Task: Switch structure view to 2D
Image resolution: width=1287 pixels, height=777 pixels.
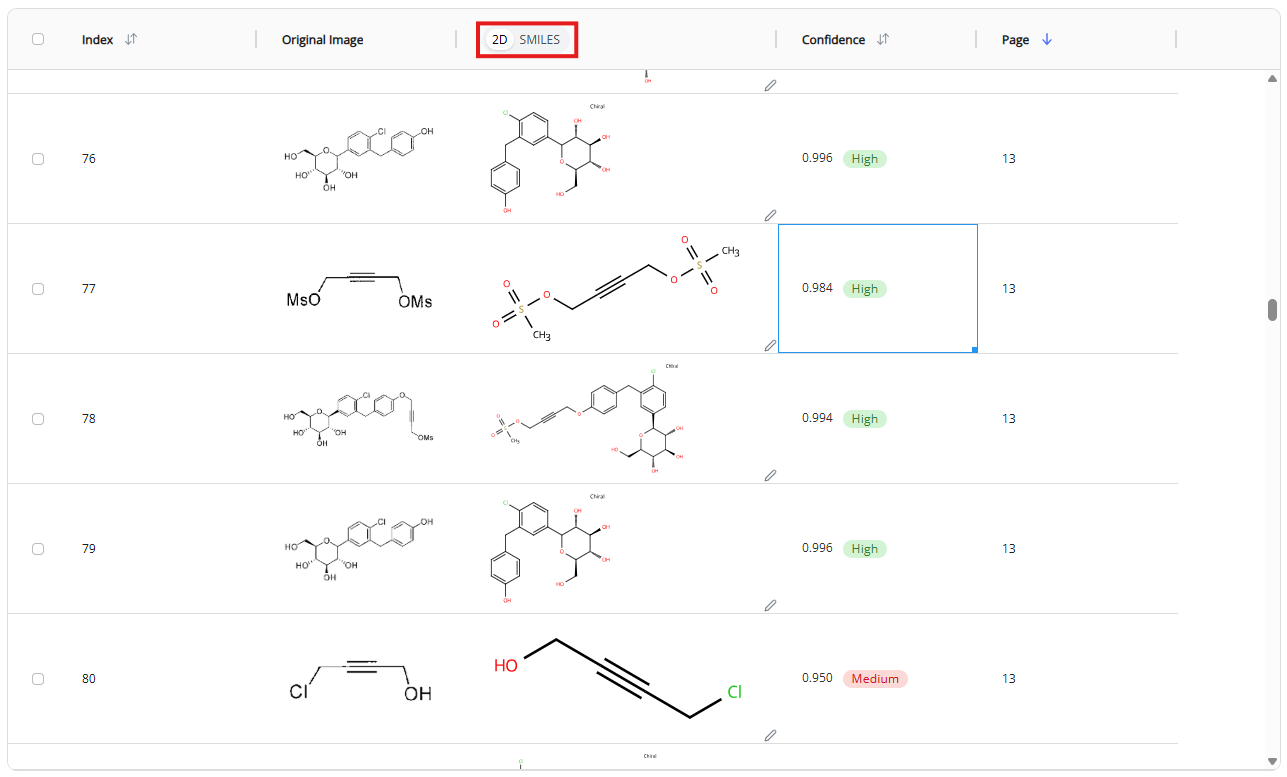Action: pos(500,40)
